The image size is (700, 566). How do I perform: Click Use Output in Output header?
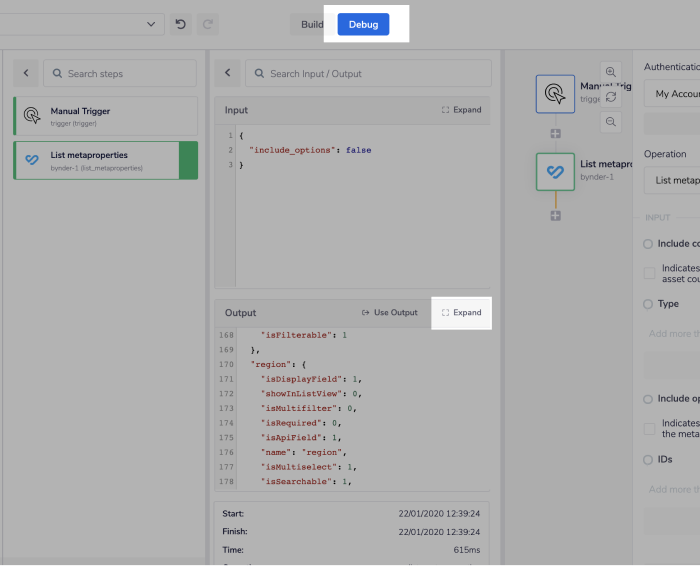click(x=390, y=312)
